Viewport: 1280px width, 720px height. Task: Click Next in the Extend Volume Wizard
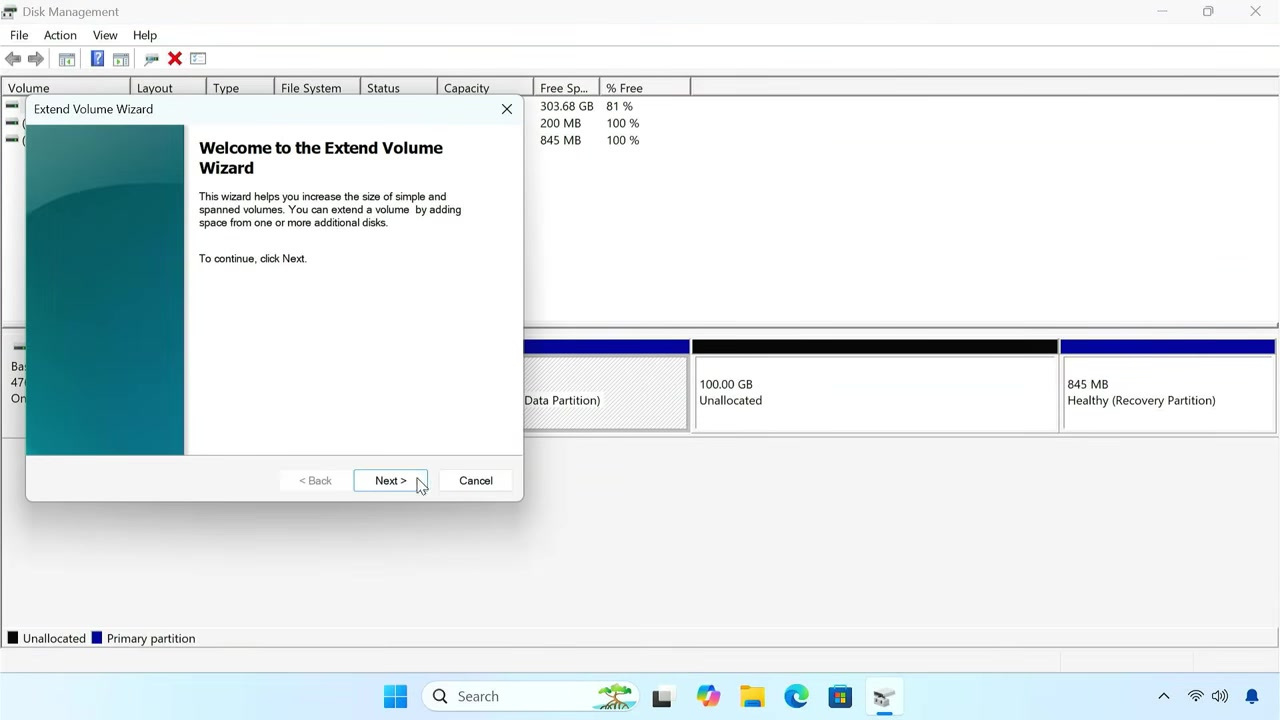click(x=391, y=481)
